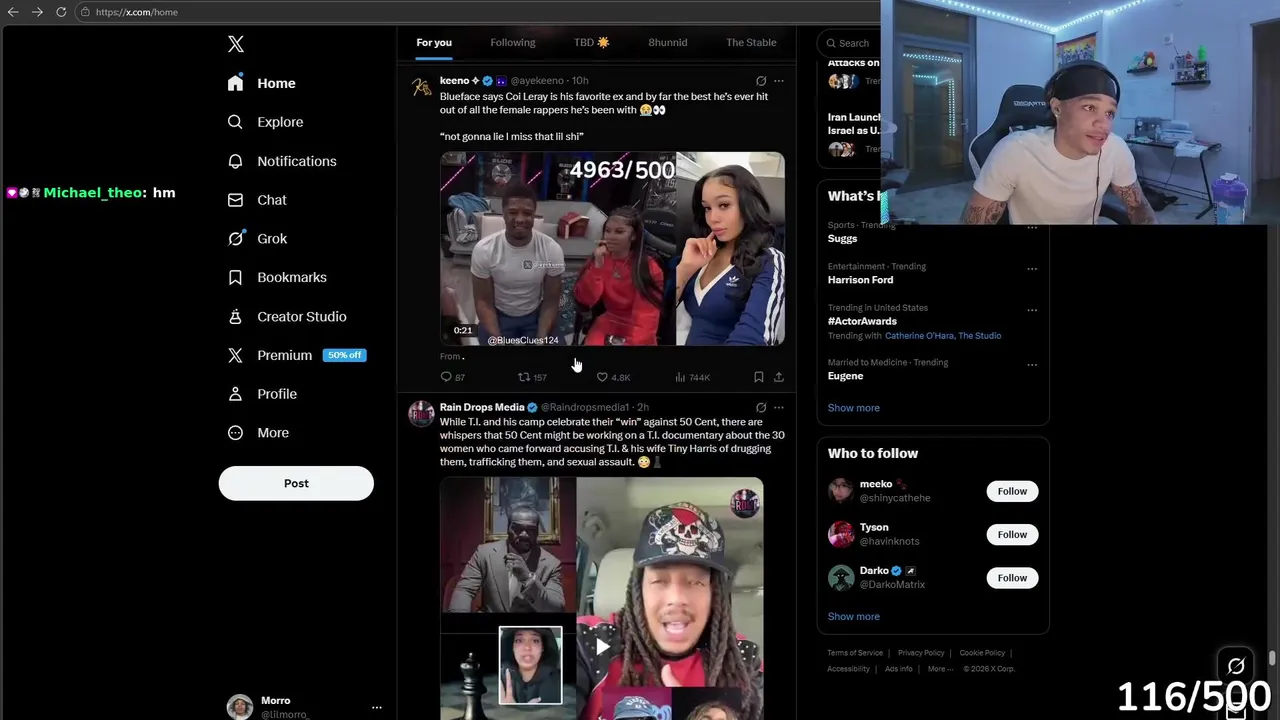View analytics of keeno post
The height and width of the screenshot is (720, 1280).
click(x=692, y=377)
